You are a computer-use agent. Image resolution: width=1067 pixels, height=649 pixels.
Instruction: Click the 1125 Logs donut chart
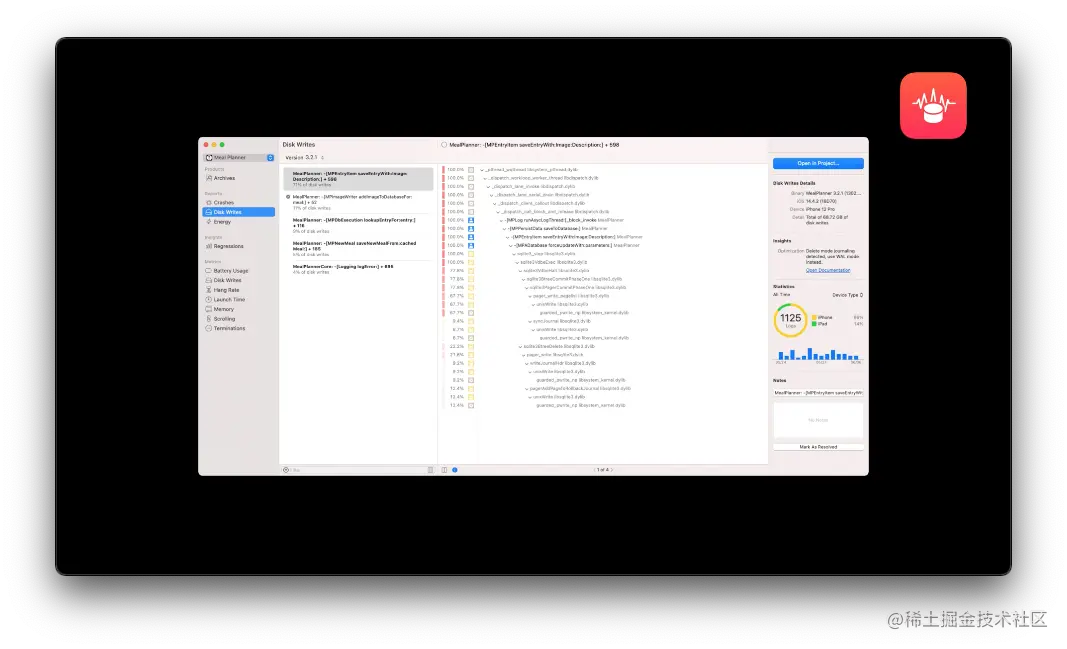[790, 320]
